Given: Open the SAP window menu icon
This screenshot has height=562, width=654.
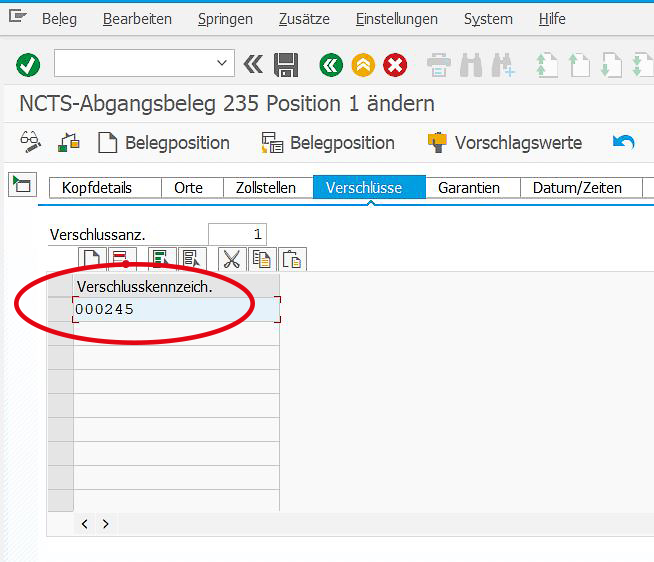Looking at the screenshot, I should click(x=17, y=18).
